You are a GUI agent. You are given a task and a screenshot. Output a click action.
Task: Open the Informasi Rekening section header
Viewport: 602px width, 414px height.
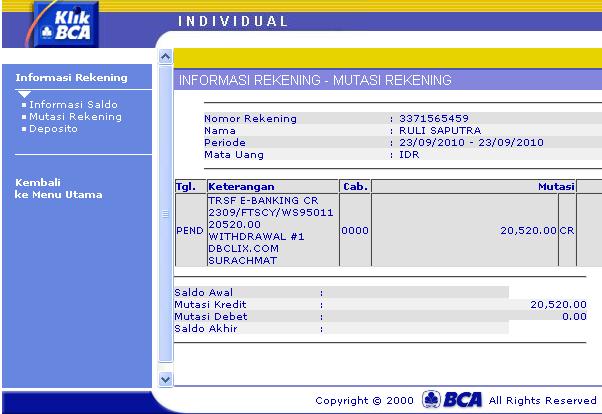click(71, 78)
